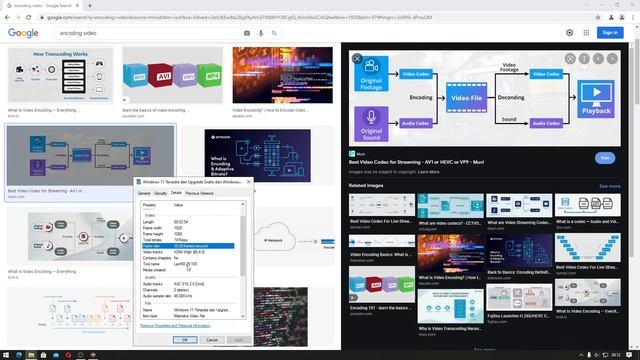This screenshot has width=640, height=360.
Task: Click the Google logo
Action: click(23, 33)
